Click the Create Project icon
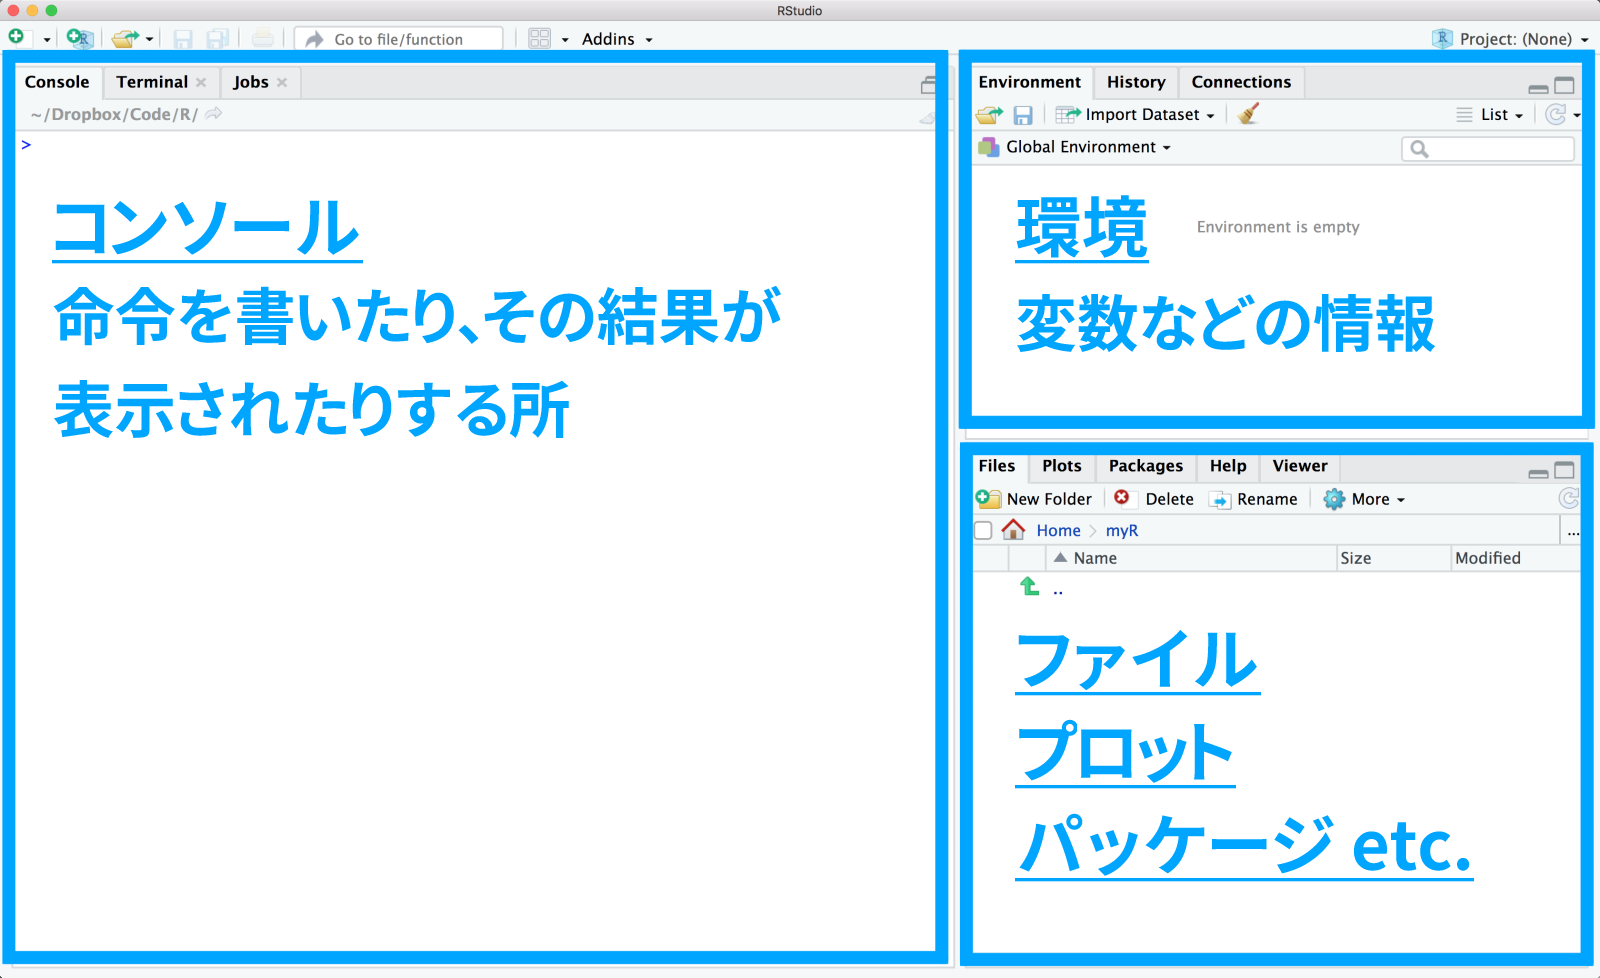1600x978 pixels. pos(79,38)
